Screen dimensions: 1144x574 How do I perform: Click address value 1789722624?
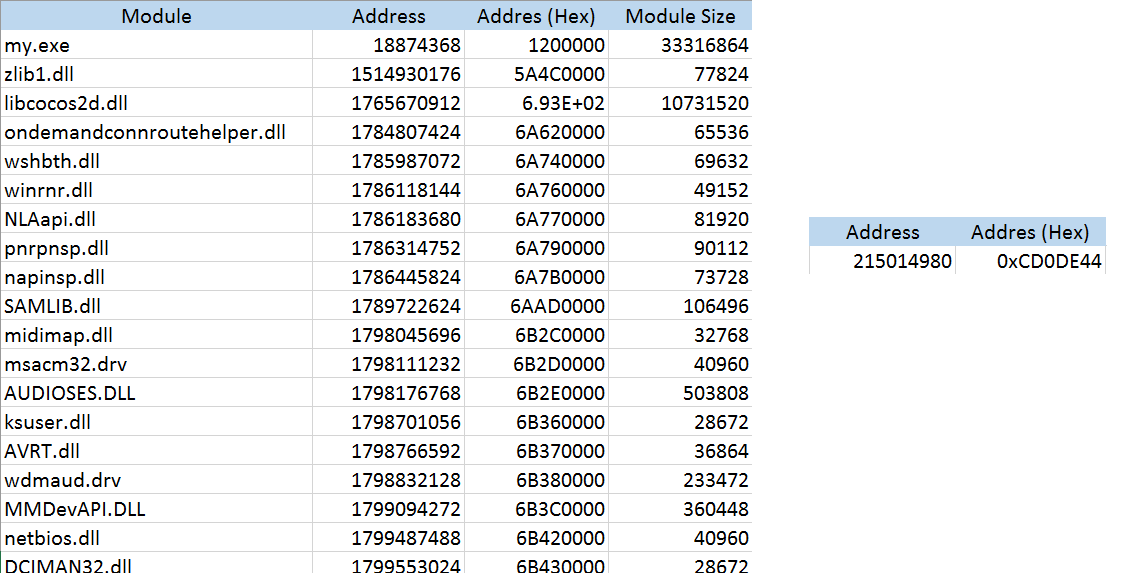click(x=388, y=306)
